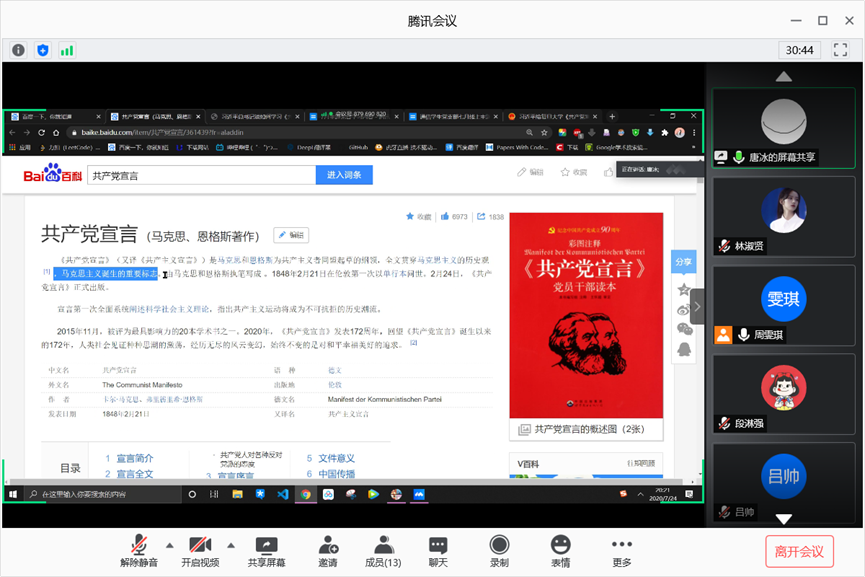The image size is (865, 577).
Task: Select 周雯琪's participant video tile
Action: 784,305
